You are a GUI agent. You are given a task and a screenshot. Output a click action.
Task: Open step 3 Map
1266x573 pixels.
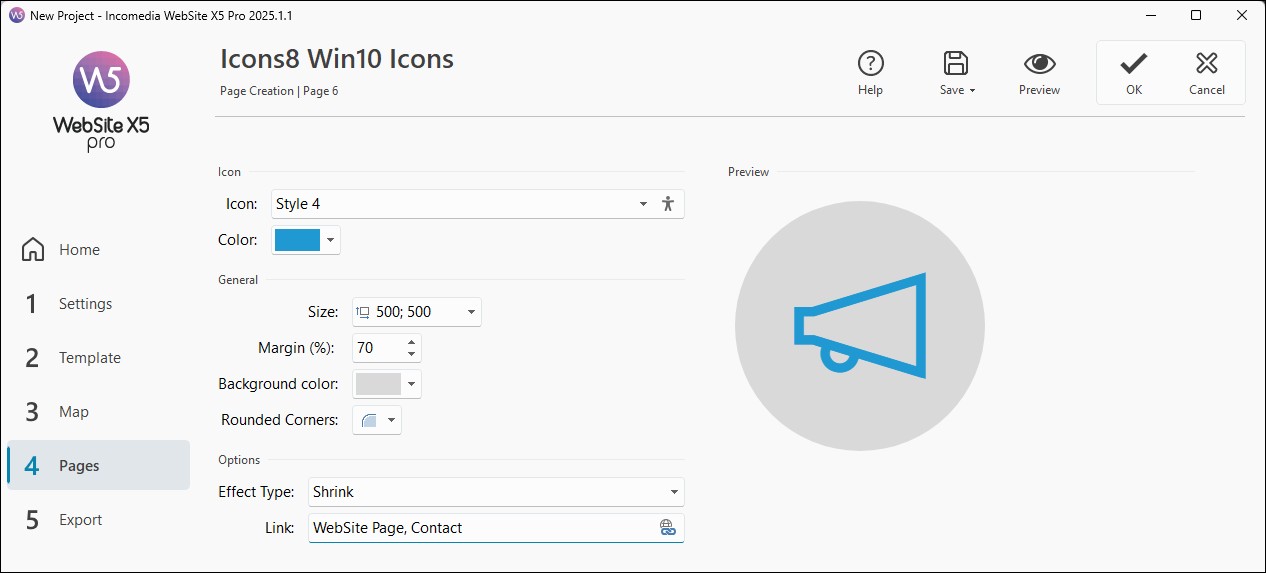click(x=98, y=412)
